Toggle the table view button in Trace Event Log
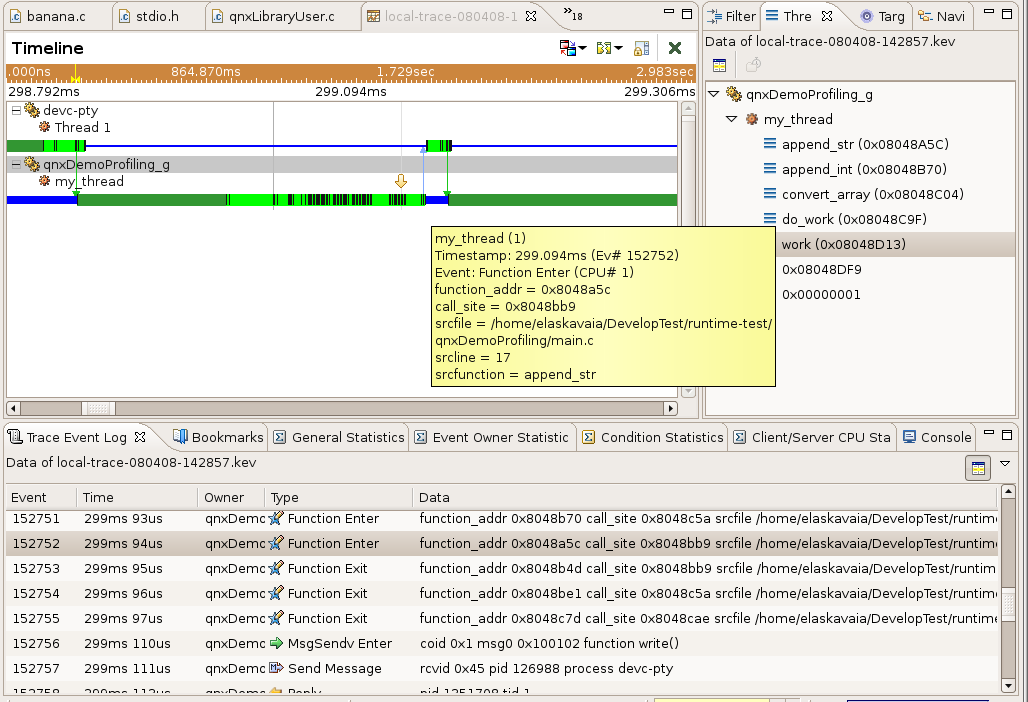The image size is (1028, 702). (976, 467)
